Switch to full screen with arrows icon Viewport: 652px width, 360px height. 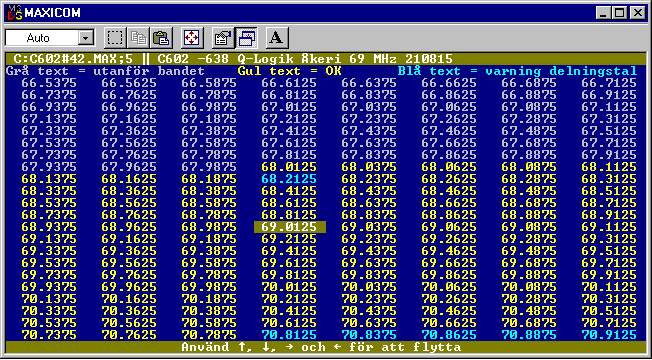(192, 38)
